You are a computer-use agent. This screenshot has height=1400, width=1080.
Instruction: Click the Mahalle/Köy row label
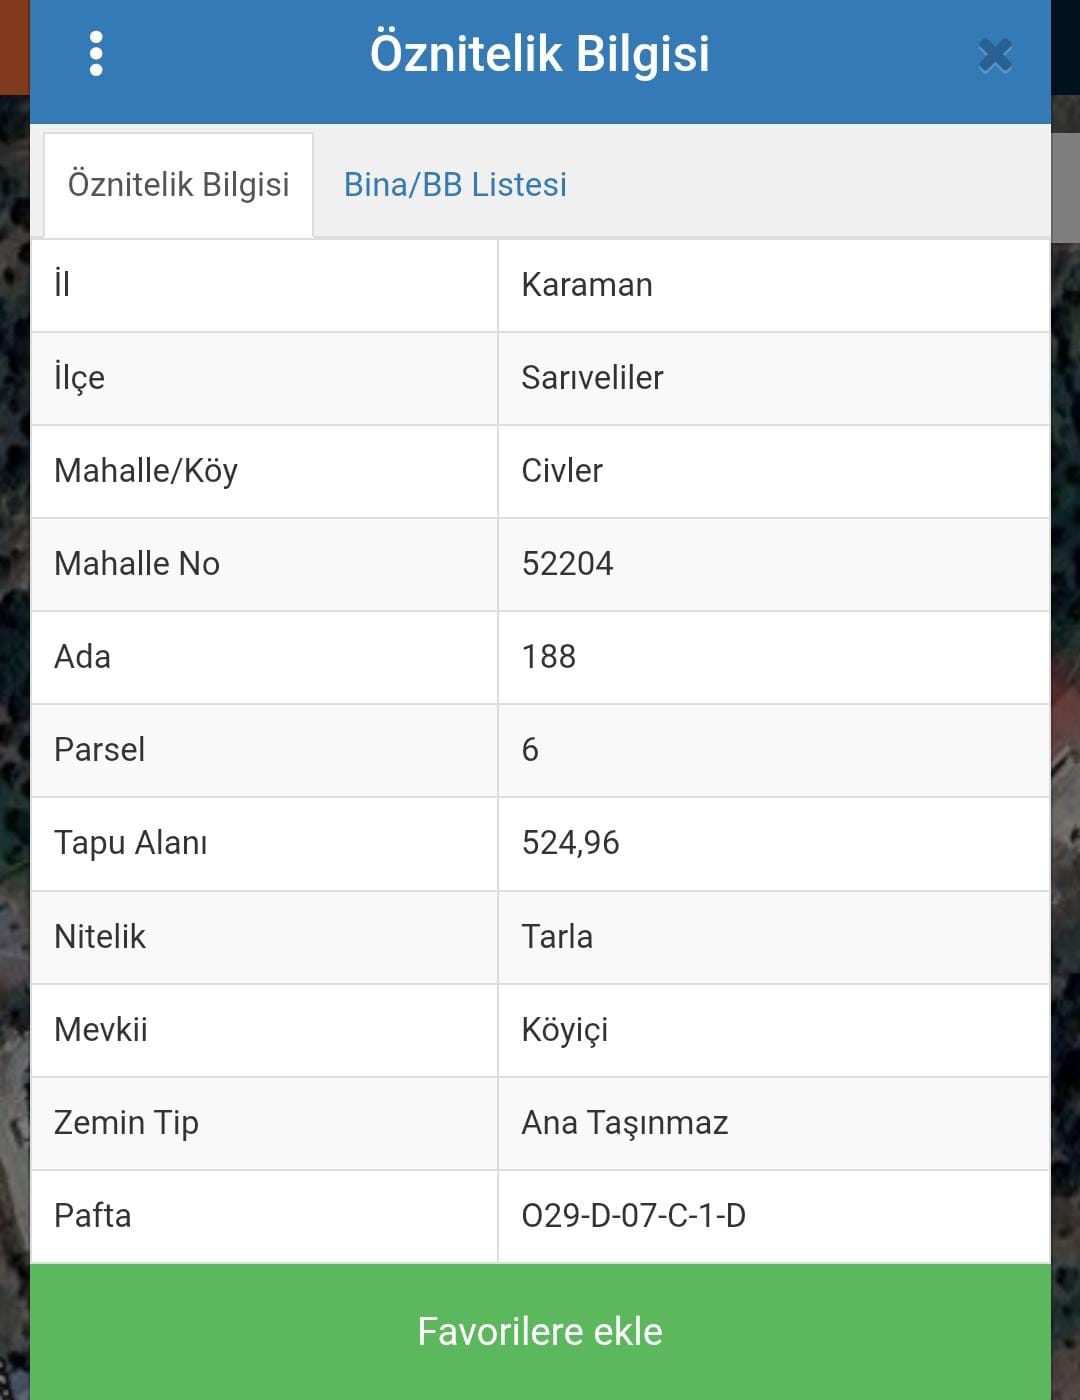tap(146, 471)
